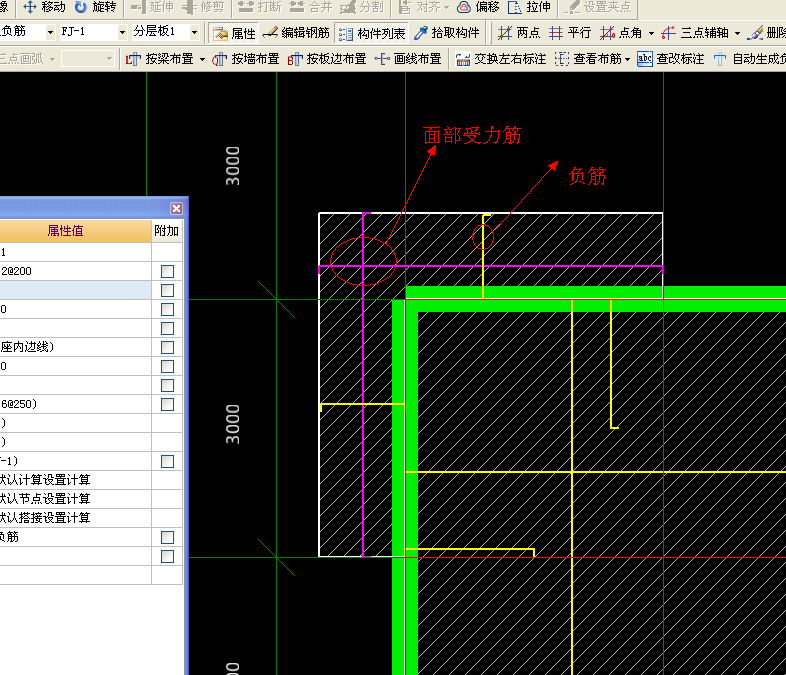
Task: Choose 按梁布置 layout by beam
Action: click(x=159, y=59)
